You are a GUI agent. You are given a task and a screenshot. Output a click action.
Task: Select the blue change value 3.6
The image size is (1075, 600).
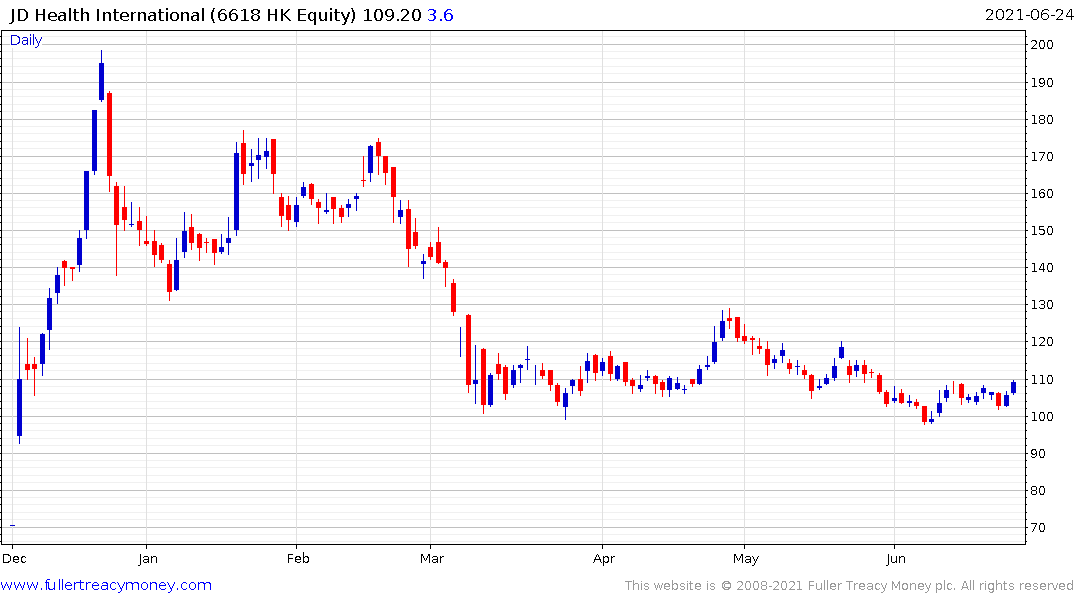(x=440, y=15)
